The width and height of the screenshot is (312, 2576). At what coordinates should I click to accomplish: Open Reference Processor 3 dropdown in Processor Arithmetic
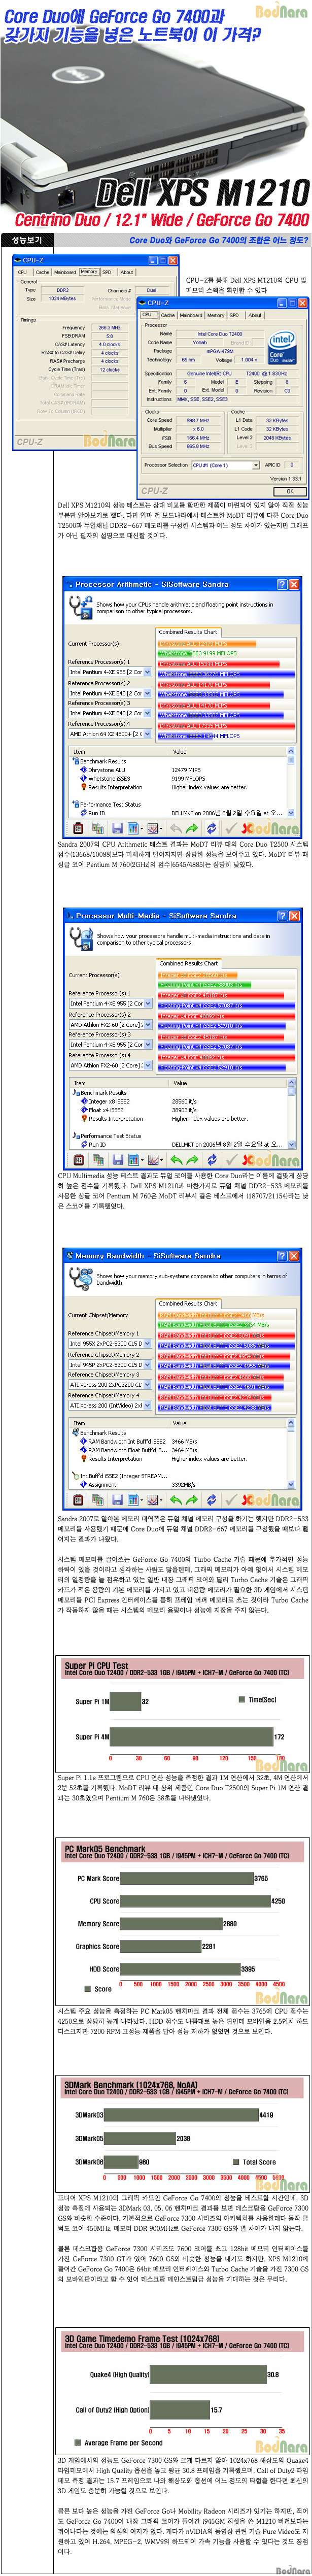click(x=110, y=713)
